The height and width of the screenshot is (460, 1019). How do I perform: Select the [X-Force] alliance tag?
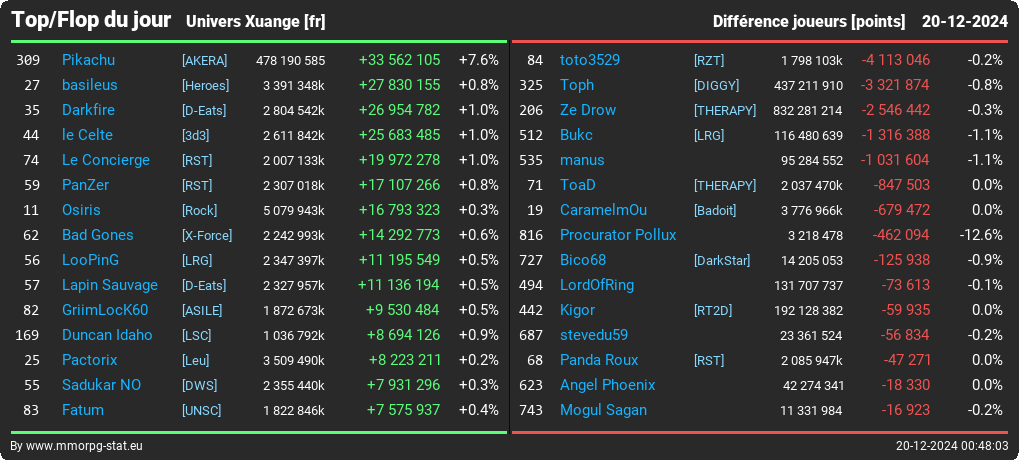[x=207, y=236]
